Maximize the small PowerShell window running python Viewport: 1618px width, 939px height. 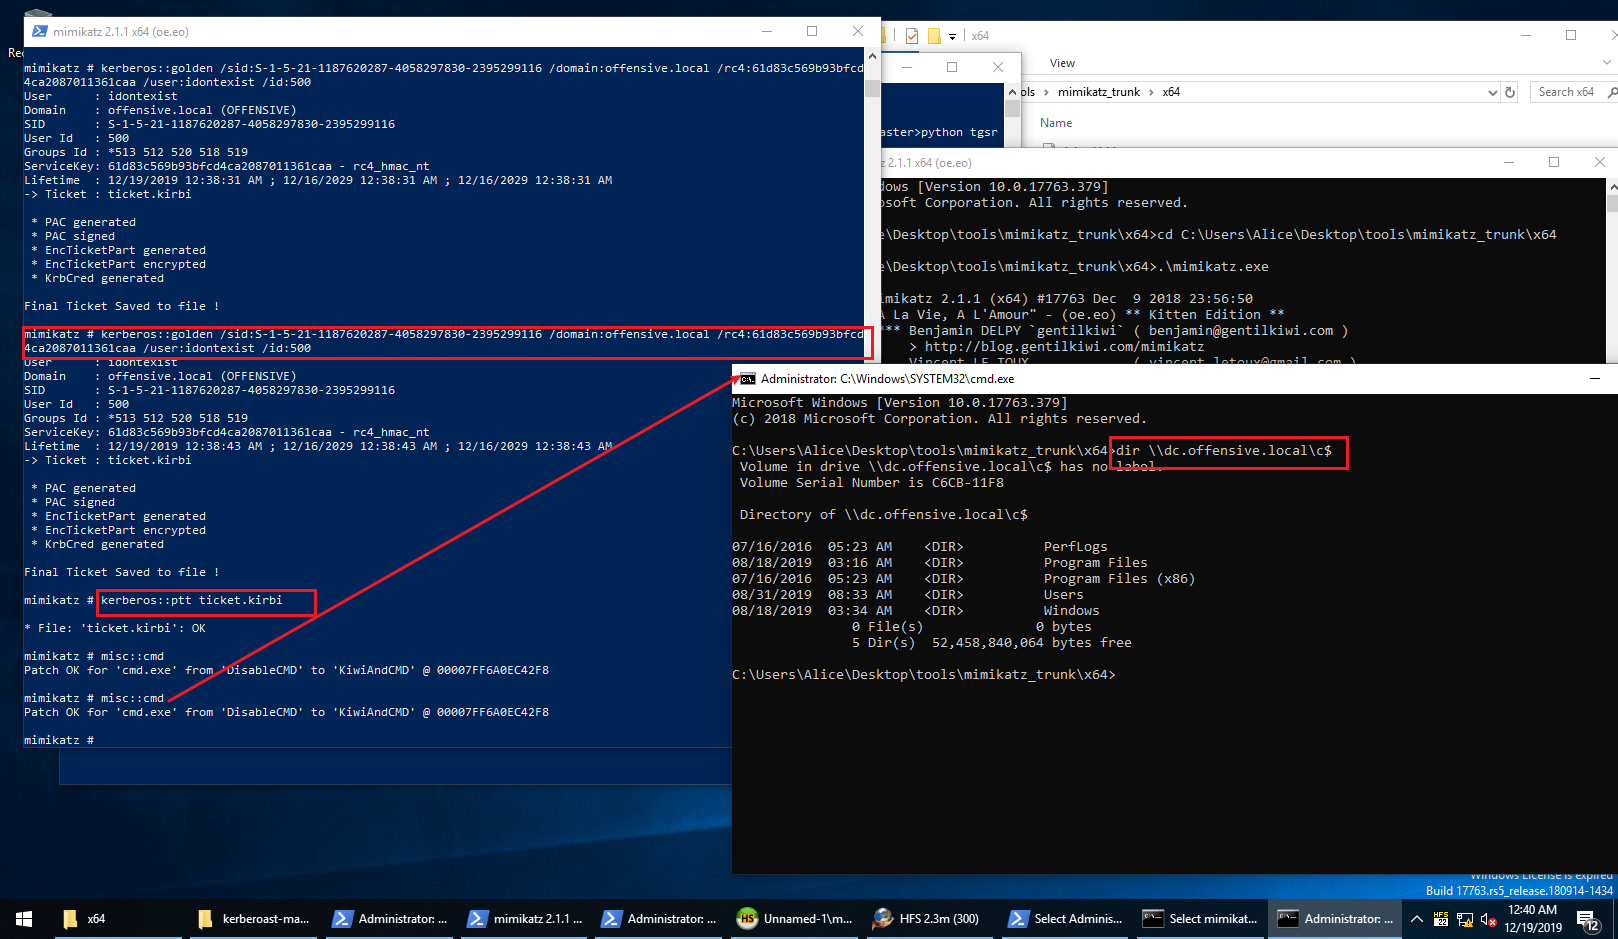(x=952, y=67)
